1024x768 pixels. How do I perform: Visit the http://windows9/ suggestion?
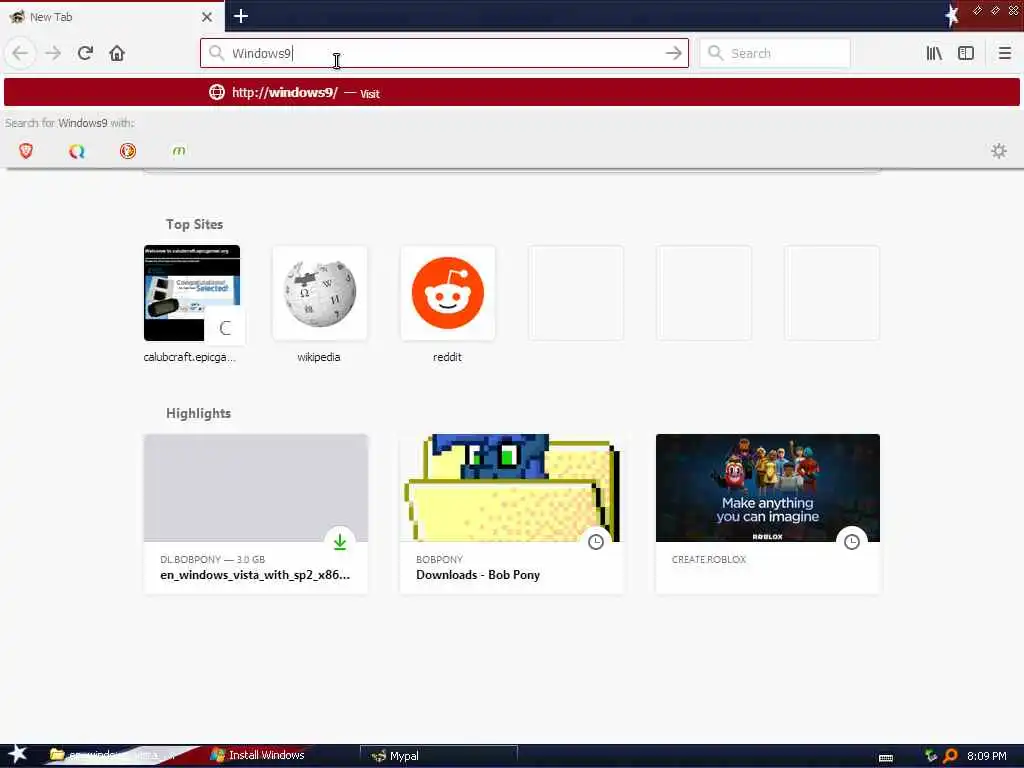click(x=511, y=92)
